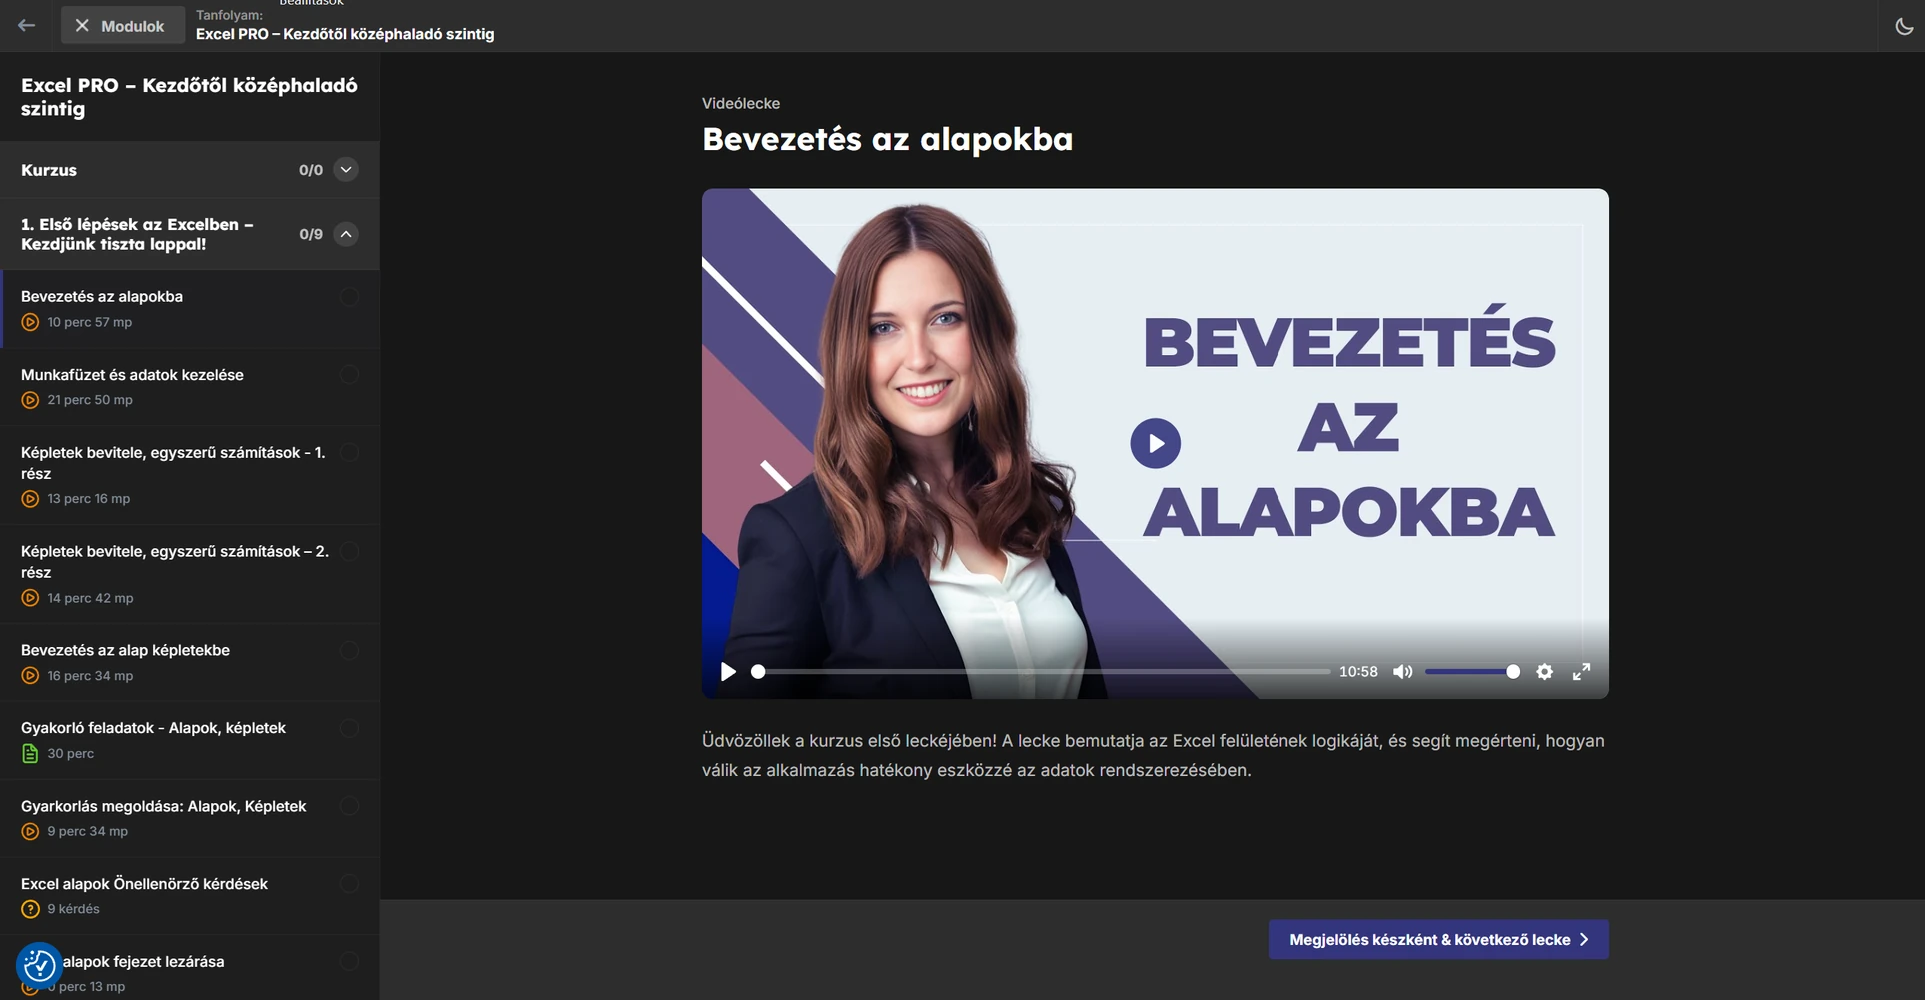Click the video icon beside 9 perc 34 mp
Image resolution: width=1925 pixels, height=1000 pixels.
tap(30, 831)
